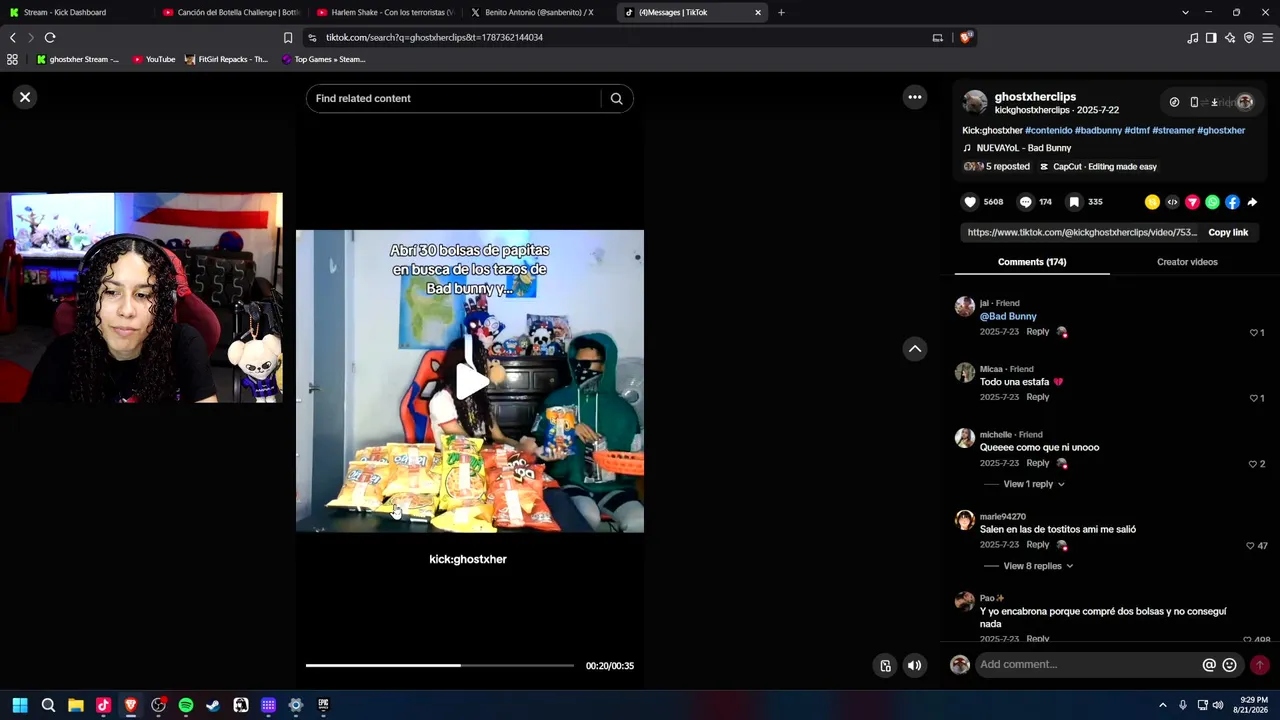1280x720 pixels.
Task: Open YouTube bookmark in bookmarks bar
Action: point(153,59)
